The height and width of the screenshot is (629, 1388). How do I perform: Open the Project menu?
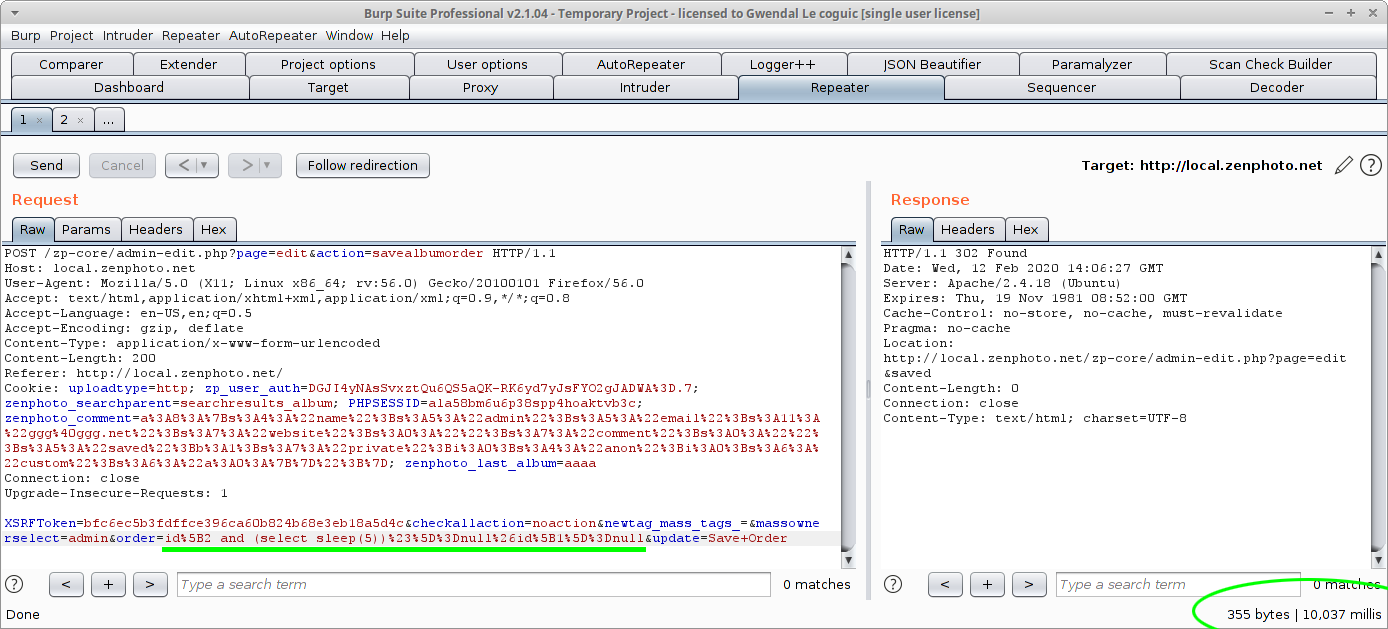(72, 35)
